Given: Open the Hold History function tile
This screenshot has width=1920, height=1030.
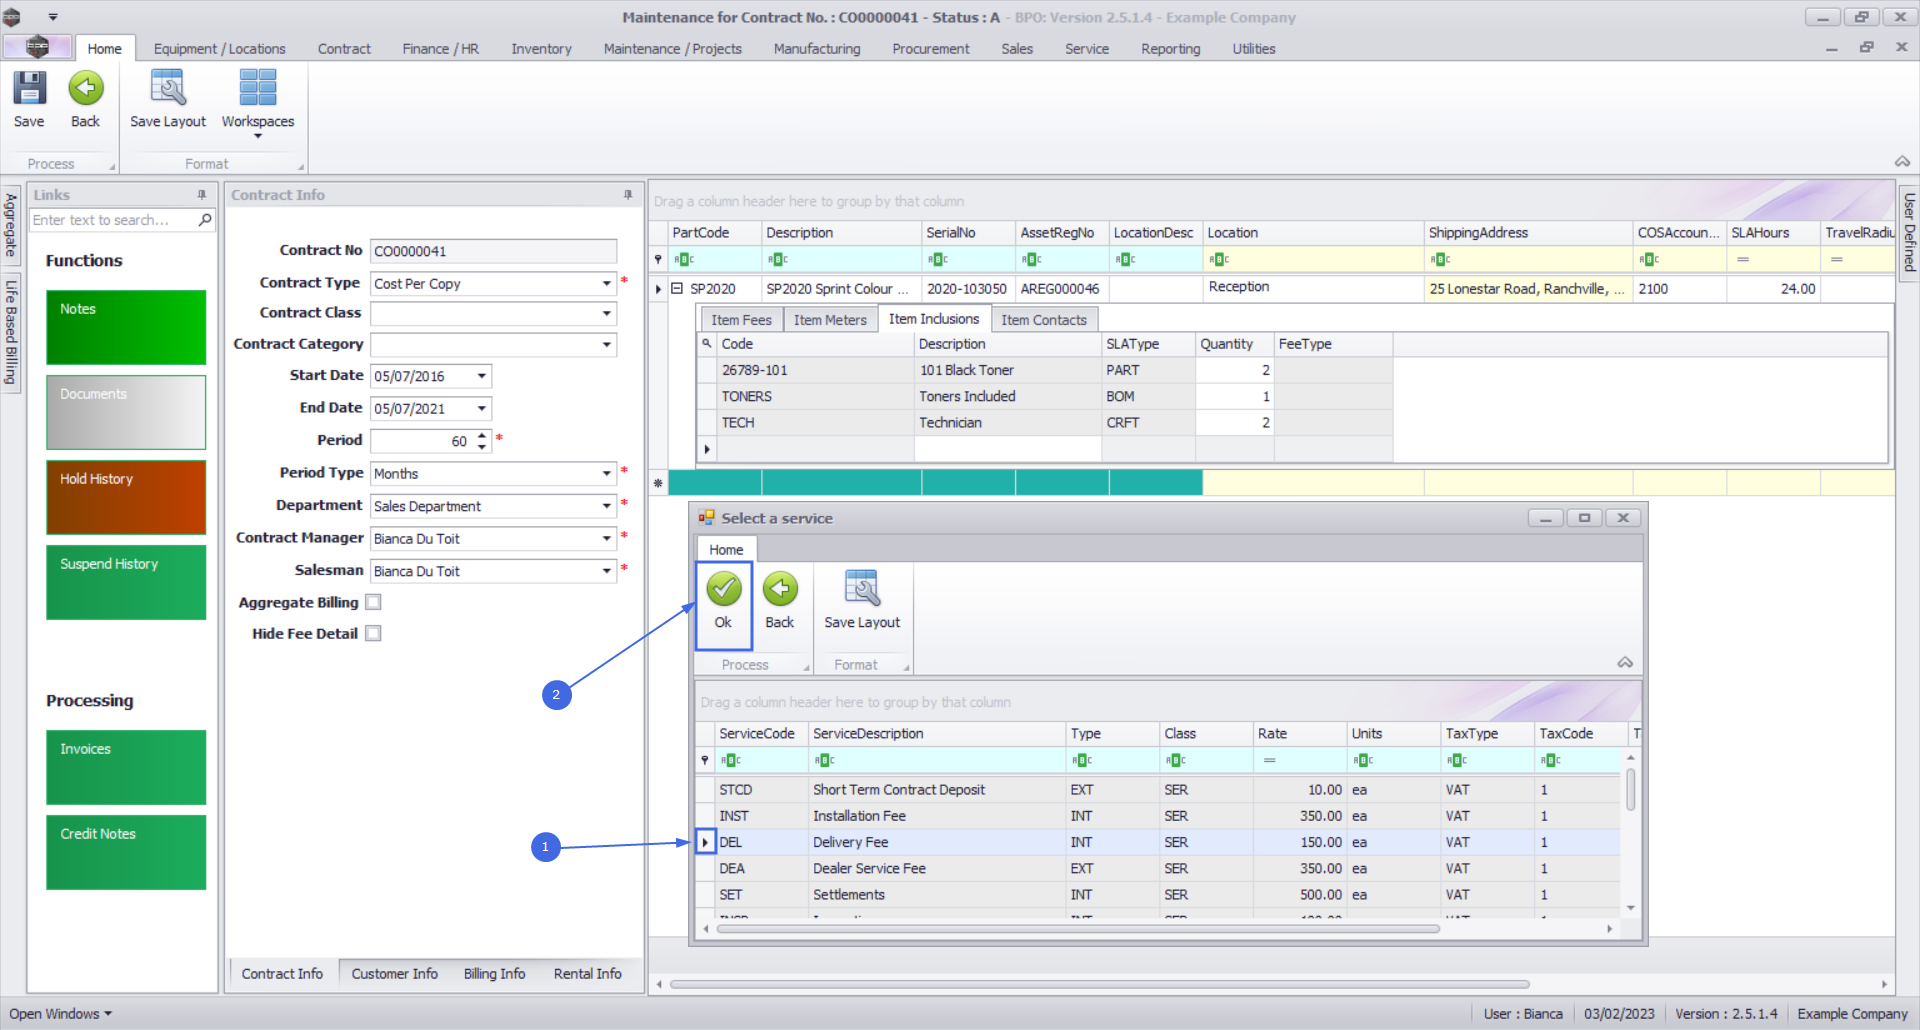Looking at the screenshot, I should 126,497.
